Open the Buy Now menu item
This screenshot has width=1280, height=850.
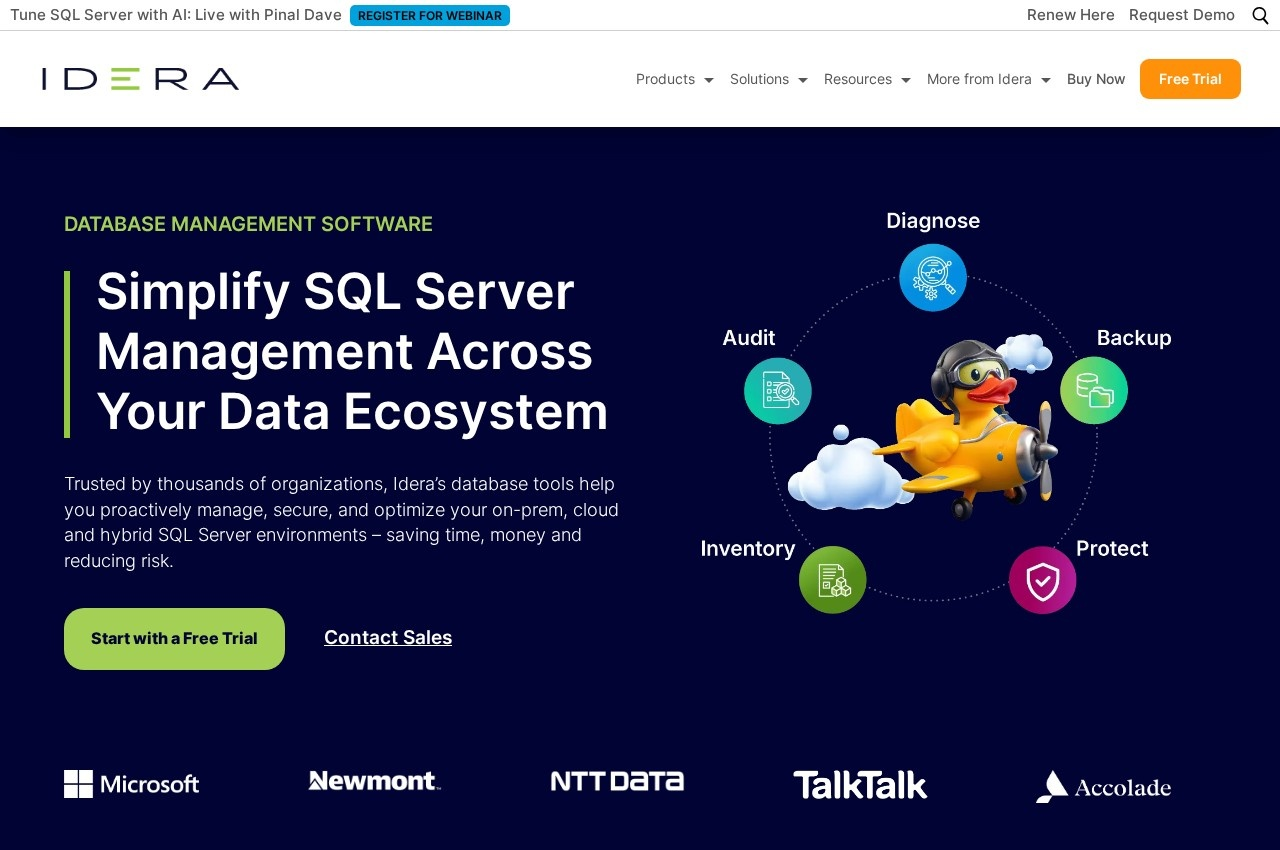(x=1096, y=79)
